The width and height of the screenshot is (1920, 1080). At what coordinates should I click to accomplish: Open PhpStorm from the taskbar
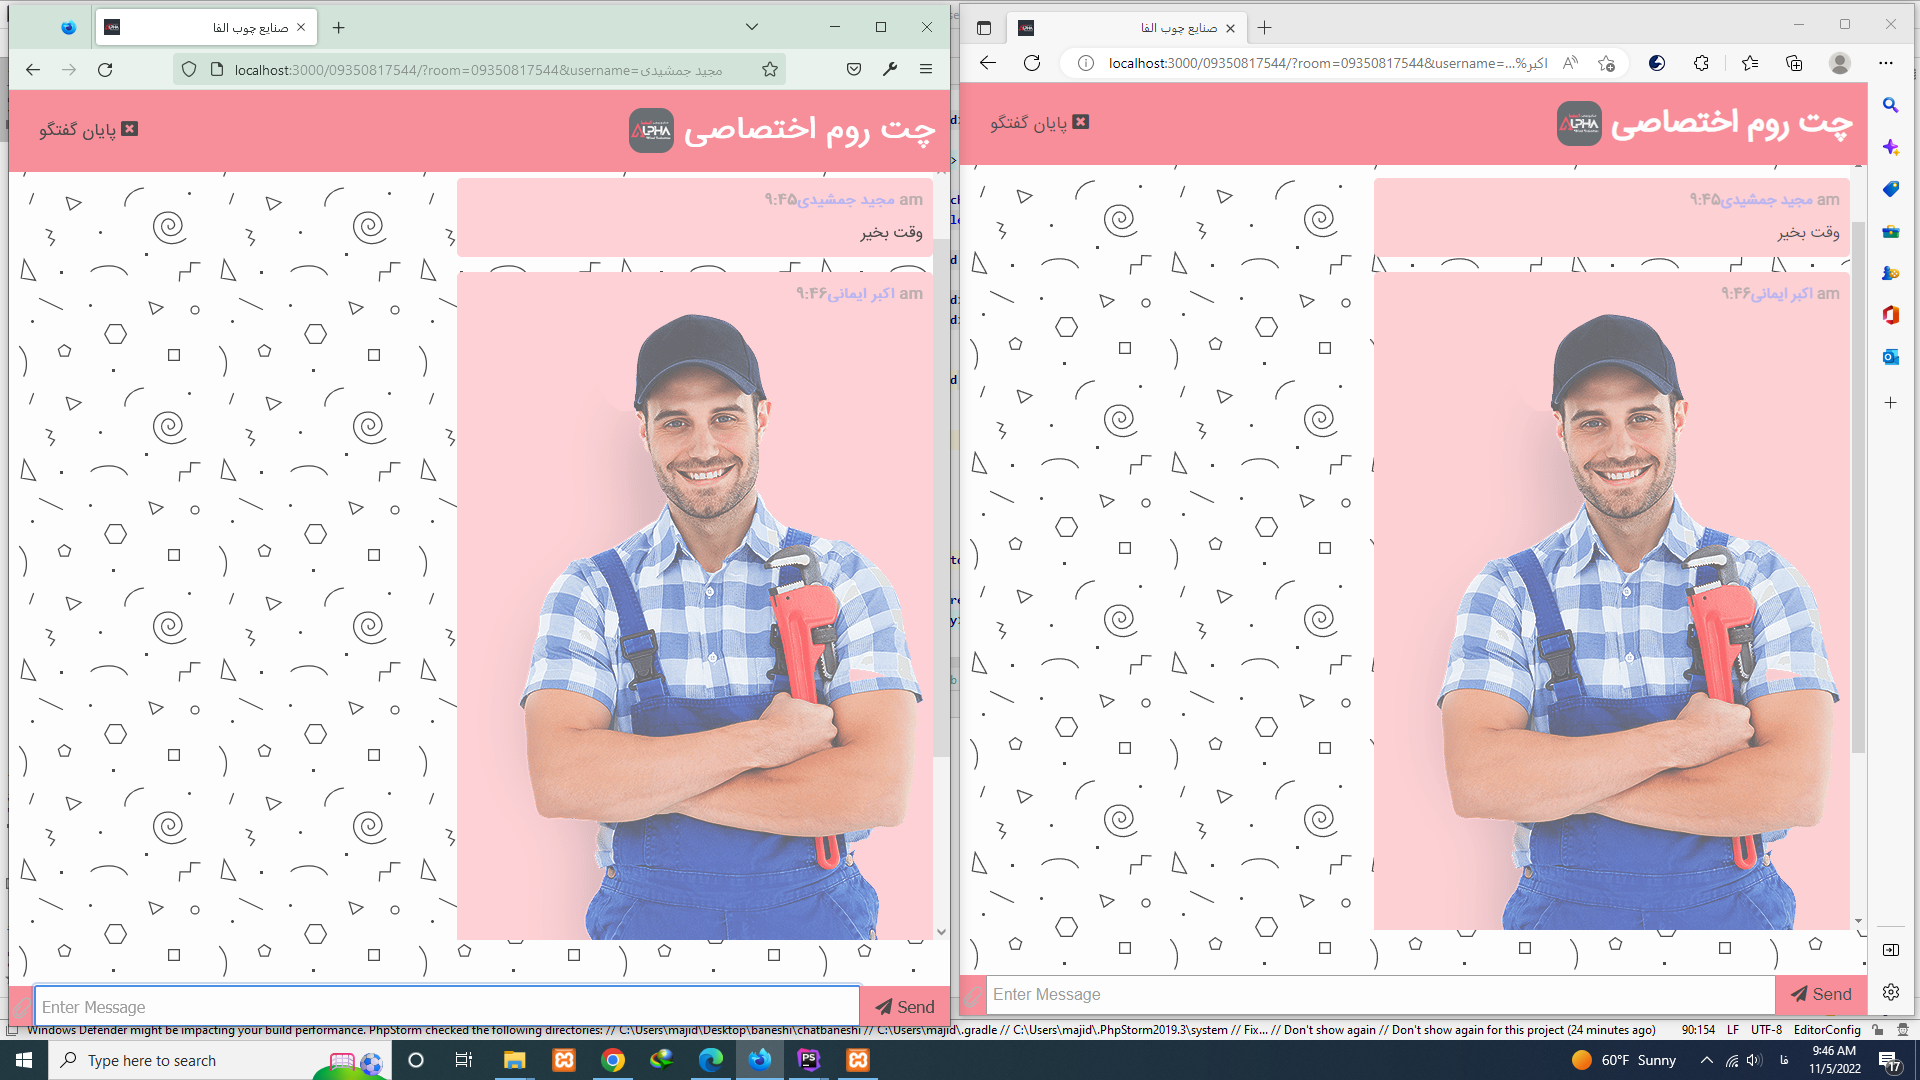click(x=808, y=1060)
